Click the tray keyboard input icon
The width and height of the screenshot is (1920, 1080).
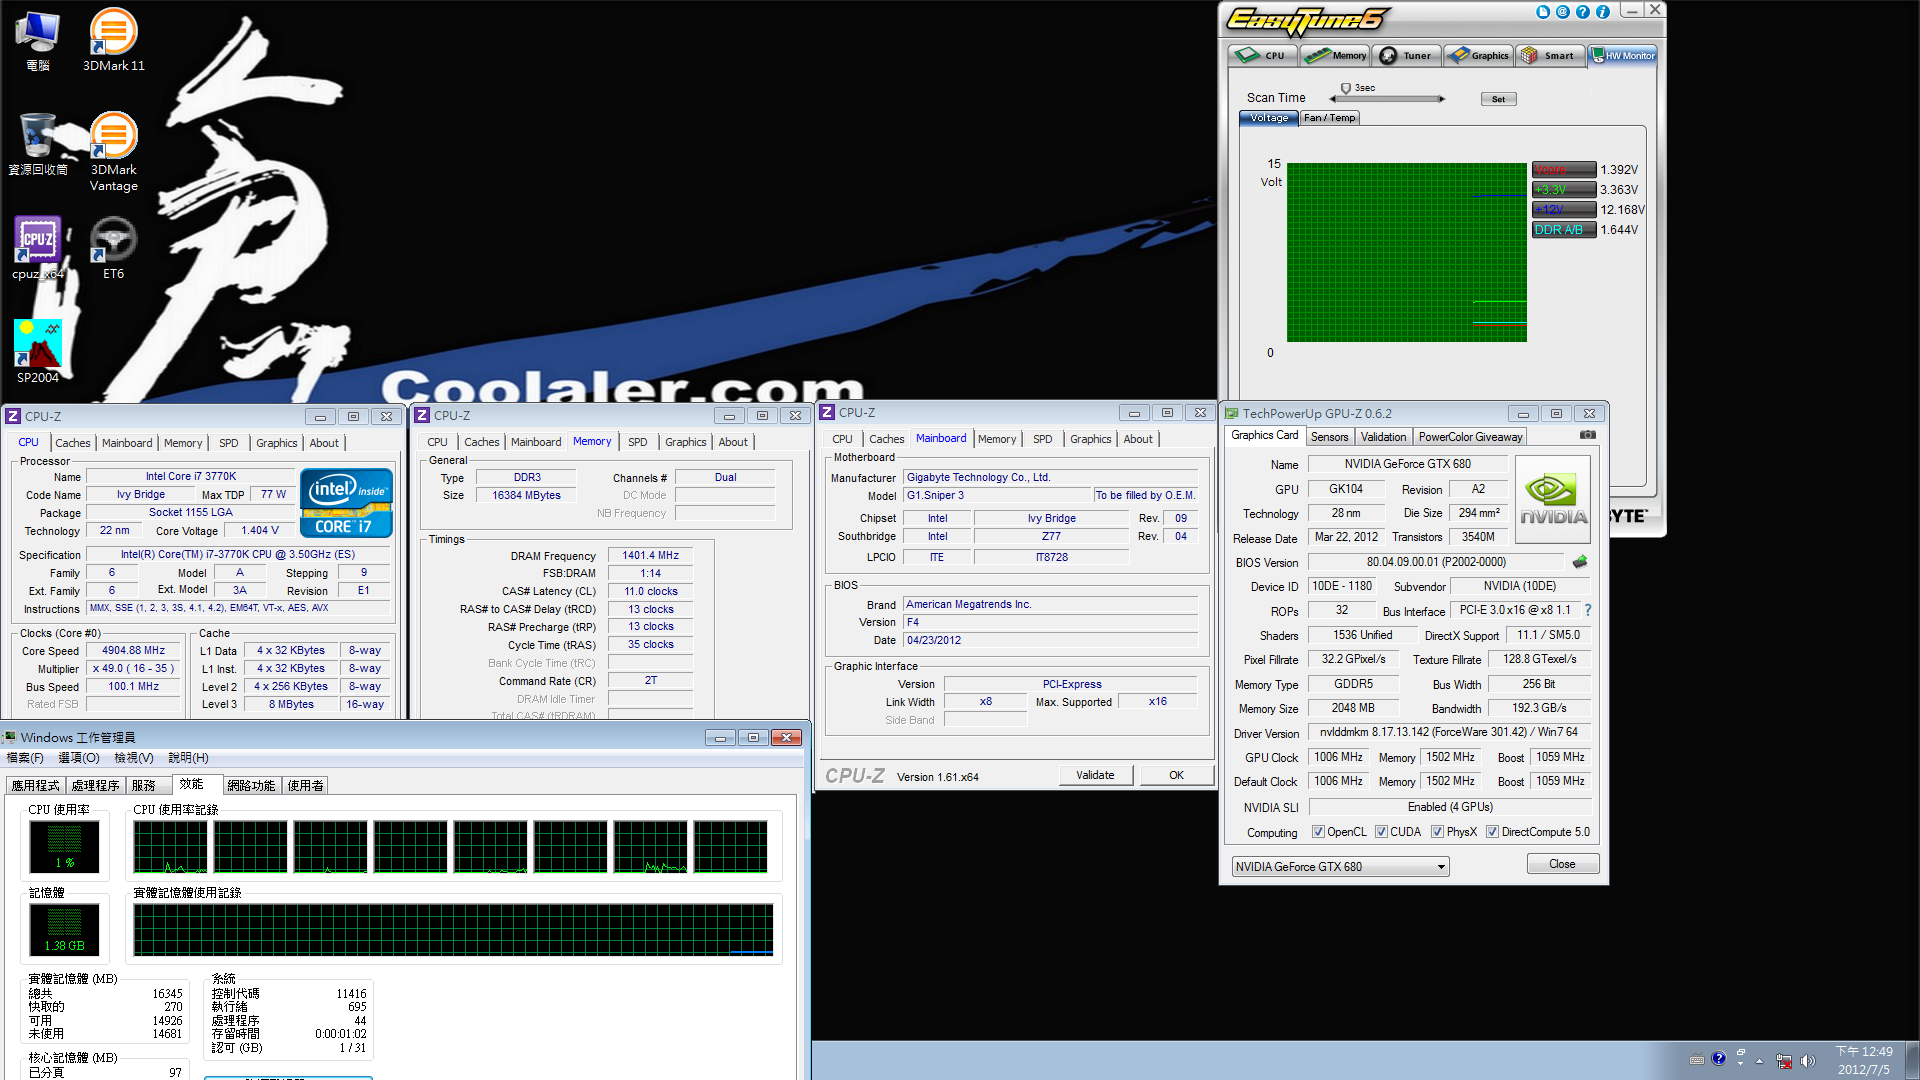coord(1696,1060)
